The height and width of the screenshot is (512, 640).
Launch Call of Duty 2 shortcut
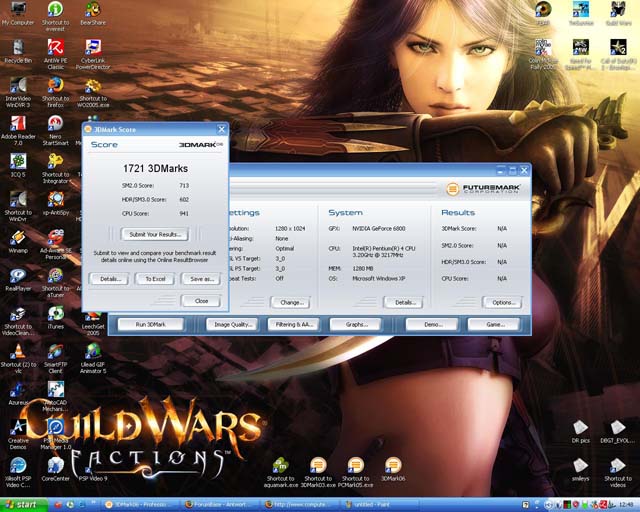618,53
